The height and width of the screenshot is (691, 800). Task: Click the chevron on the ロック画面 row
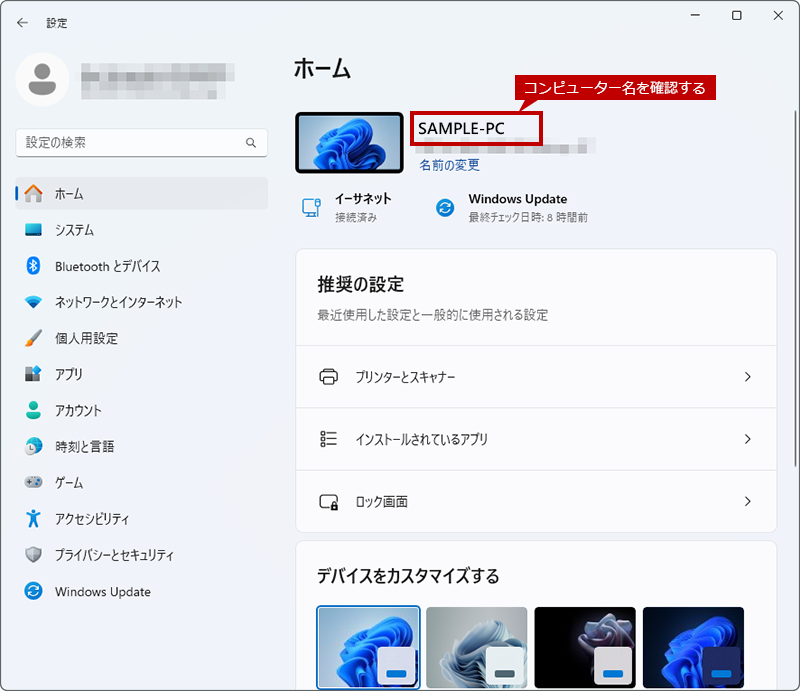point(747,502)
